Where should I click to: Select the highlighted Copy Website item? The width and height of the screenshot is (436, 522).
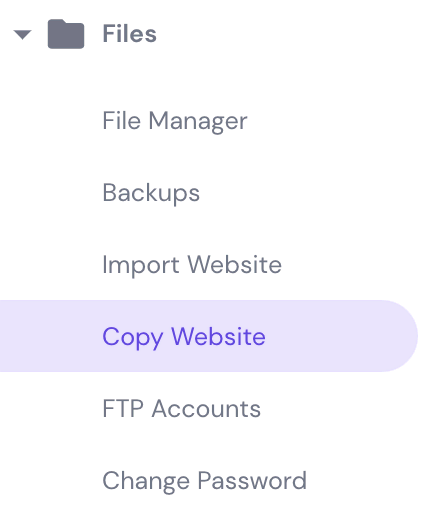[x=209, y=336]
